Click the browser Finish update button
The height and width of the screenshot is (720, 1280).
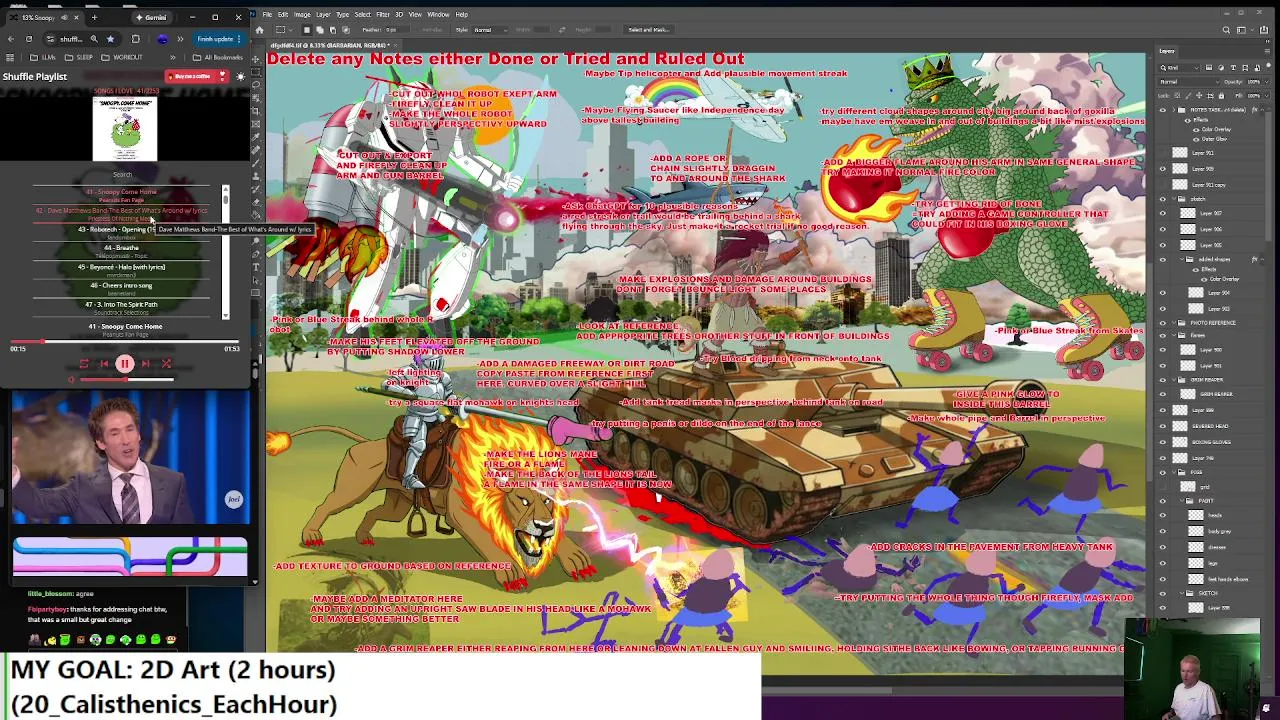218,39
